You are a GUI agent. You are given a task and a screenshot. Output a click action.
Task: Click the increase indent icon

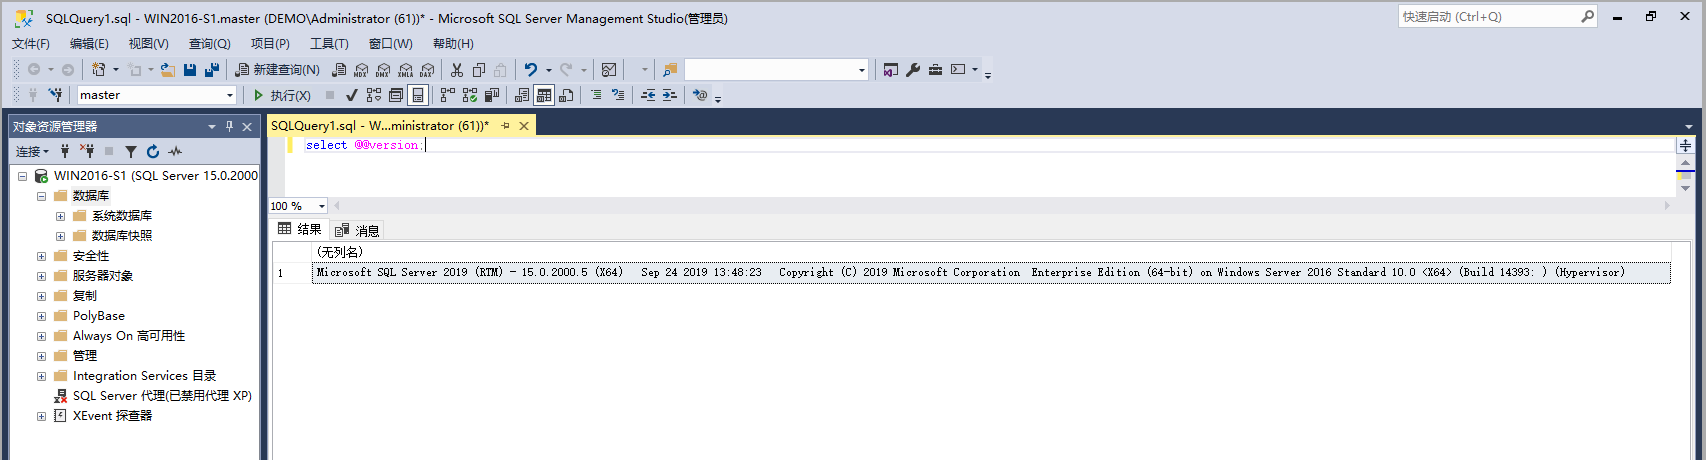(x=670, y=95)
